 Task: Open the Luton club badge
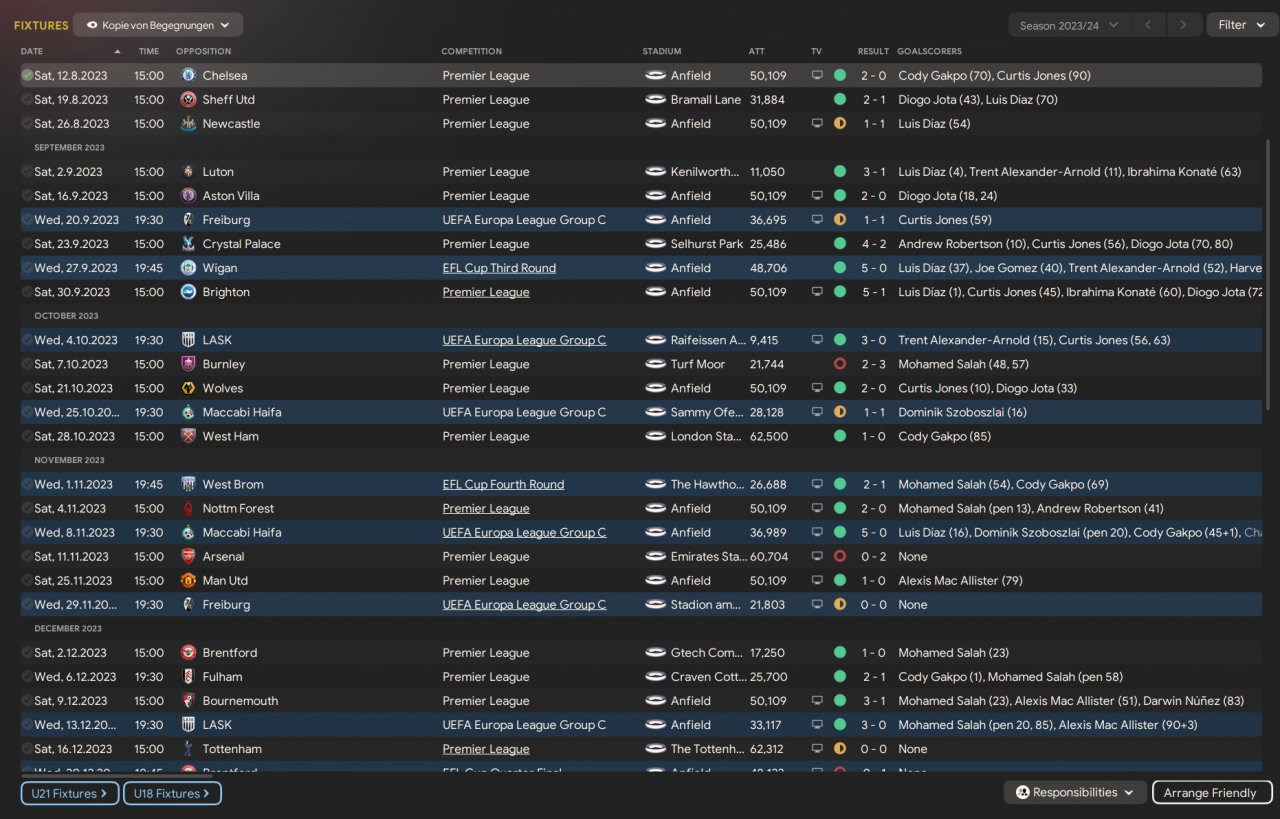click(188, 171)
